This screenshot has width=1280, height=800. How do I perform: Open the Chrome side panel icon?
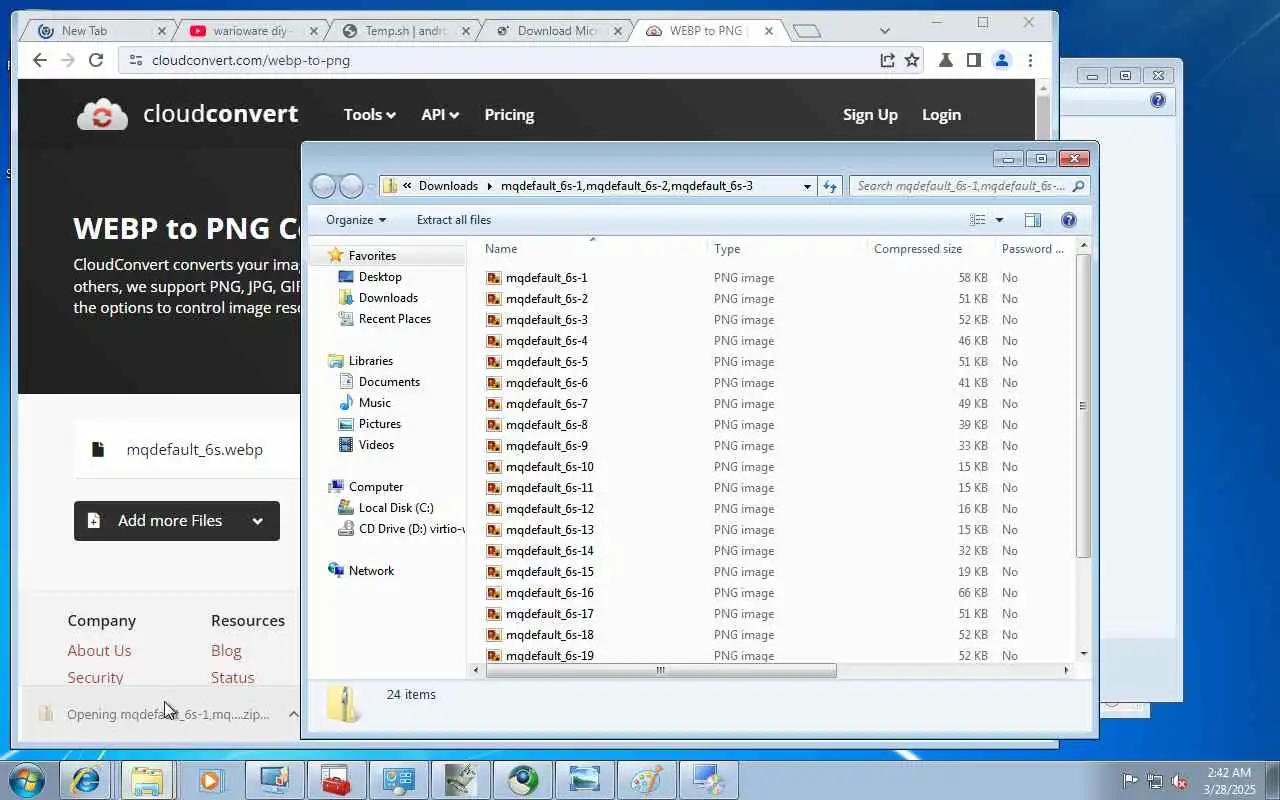click(973, 60)
